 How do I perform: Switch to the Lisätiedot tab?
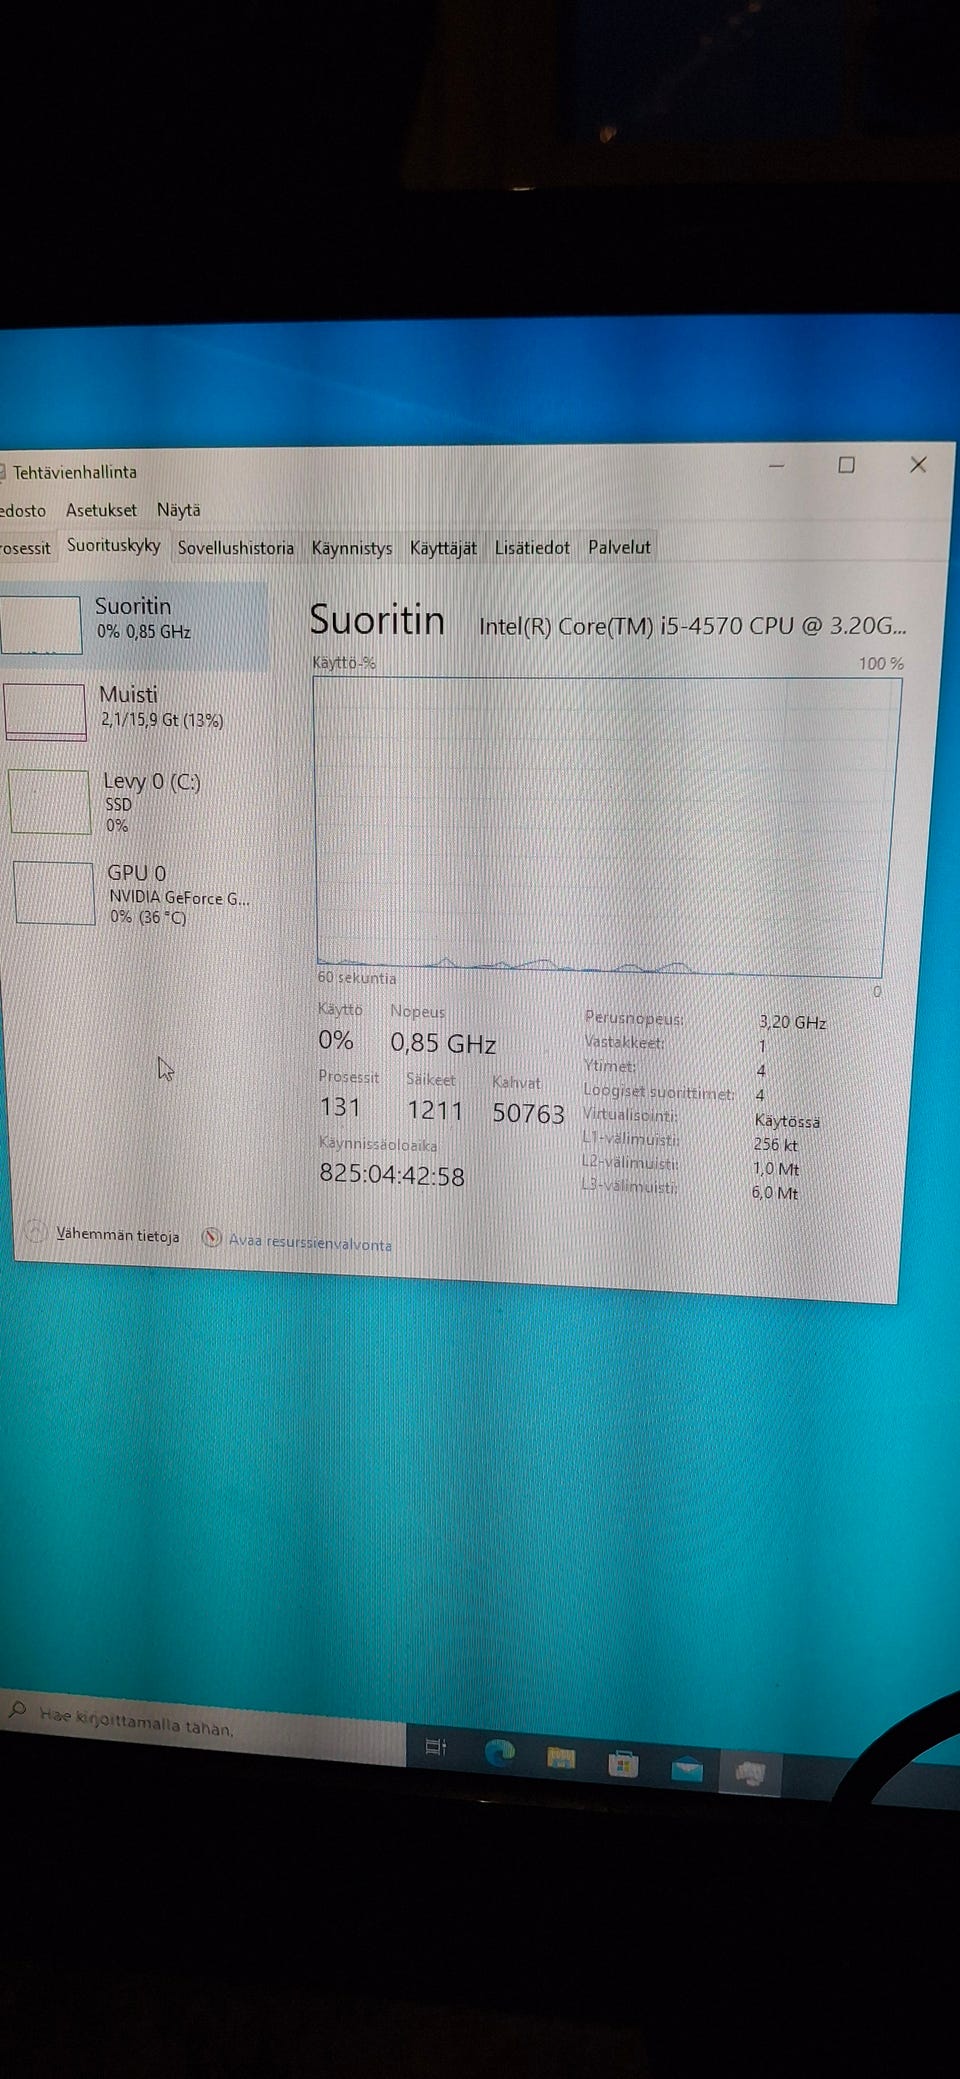[532, 548]
